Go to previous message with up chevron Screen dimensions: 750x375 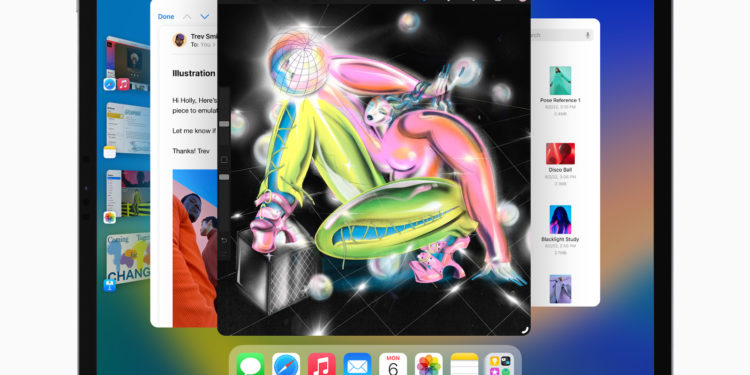pos(187,17)
